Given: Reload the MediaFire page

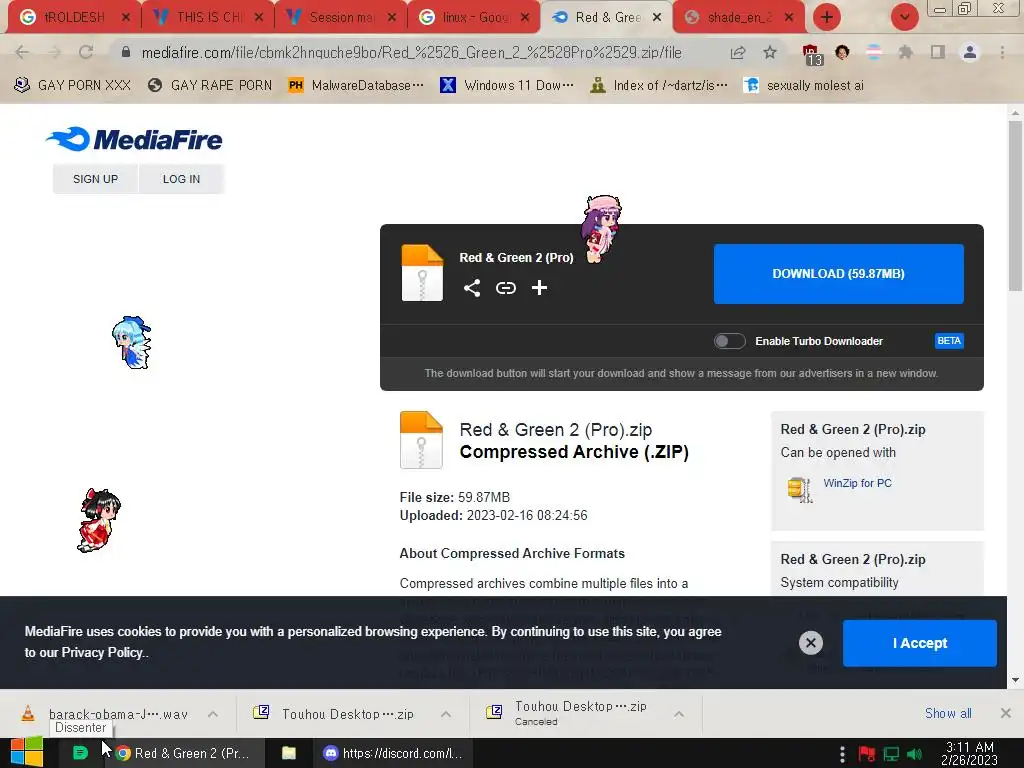Looking at the screenshot, I should tap(86, 52).
